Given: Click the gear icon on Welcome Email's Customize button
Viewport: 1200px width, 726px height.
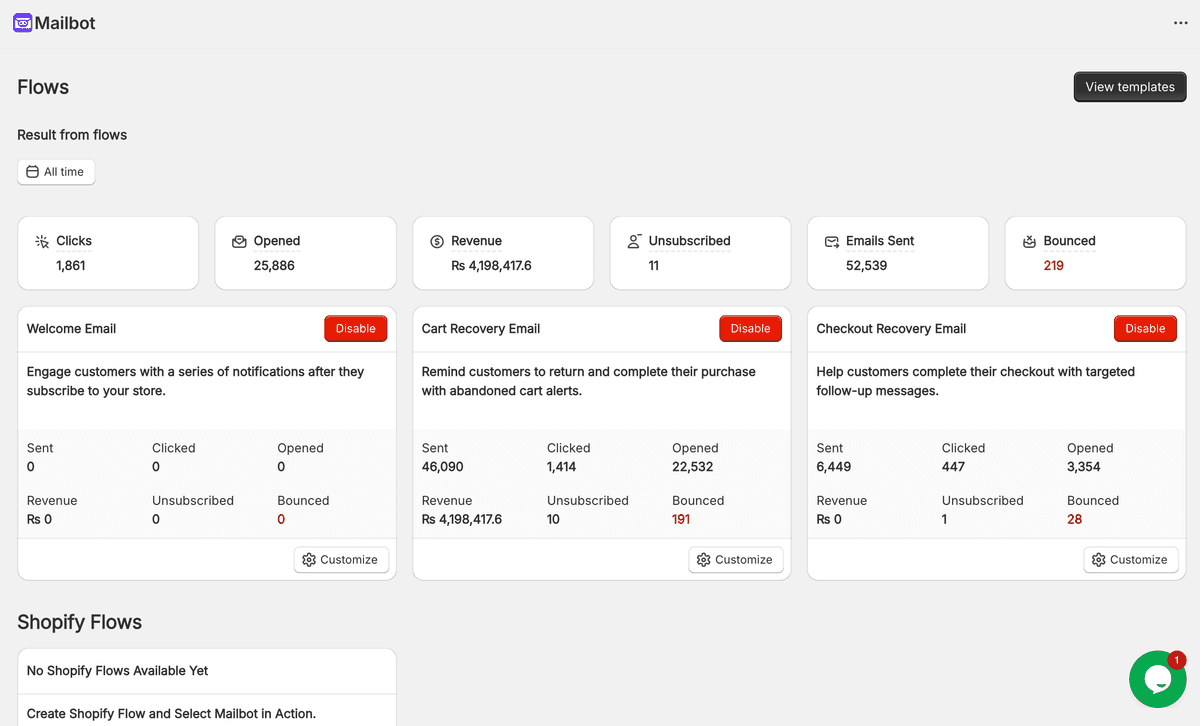Looking at the screenshot, I should [x=309, y=560].
